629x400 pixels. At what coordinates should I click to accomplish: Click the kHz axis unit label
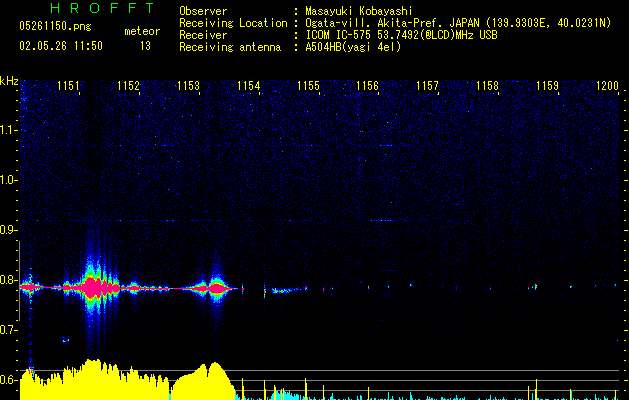[9, 81]
